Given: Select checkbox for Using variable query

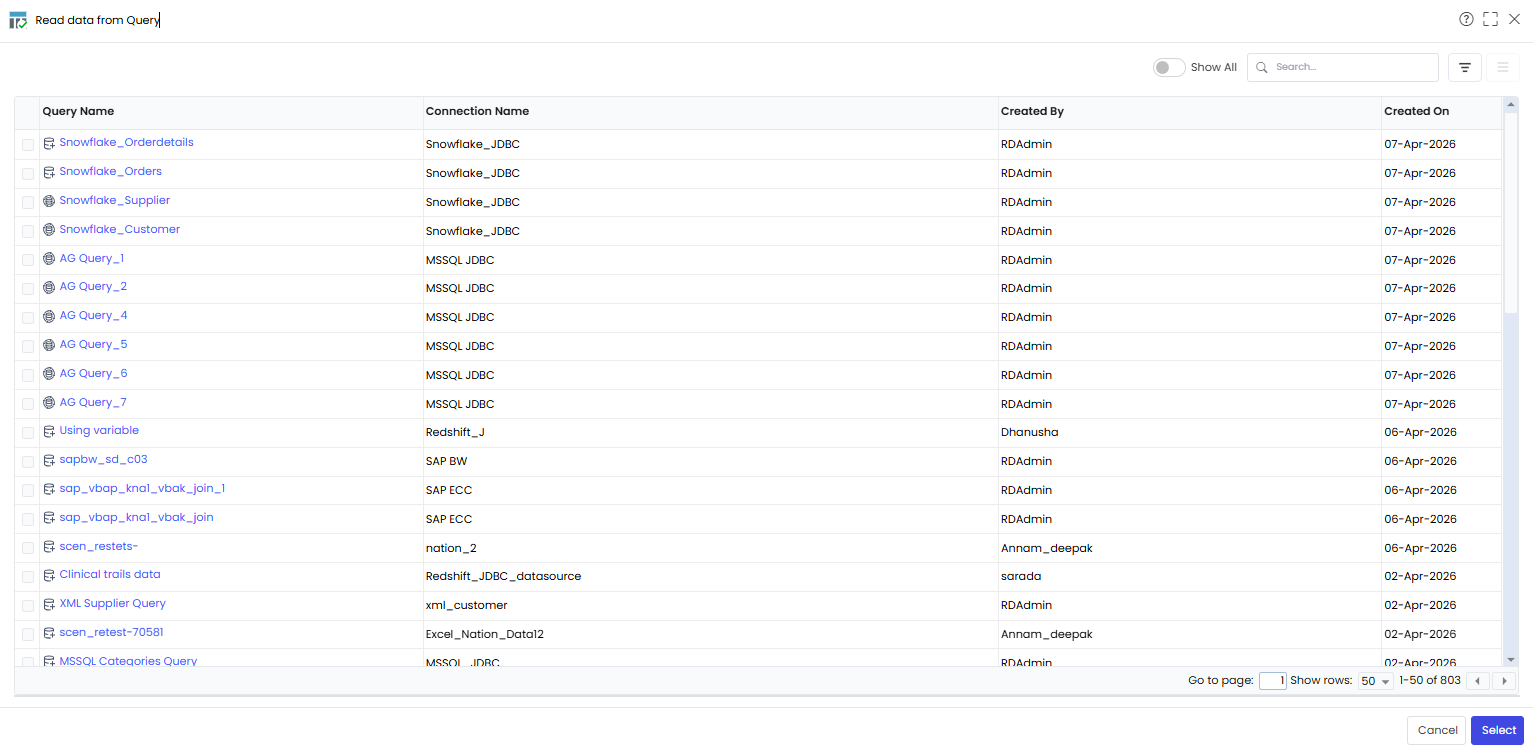Looking at the screenshot, I should [x=28, y=433].
